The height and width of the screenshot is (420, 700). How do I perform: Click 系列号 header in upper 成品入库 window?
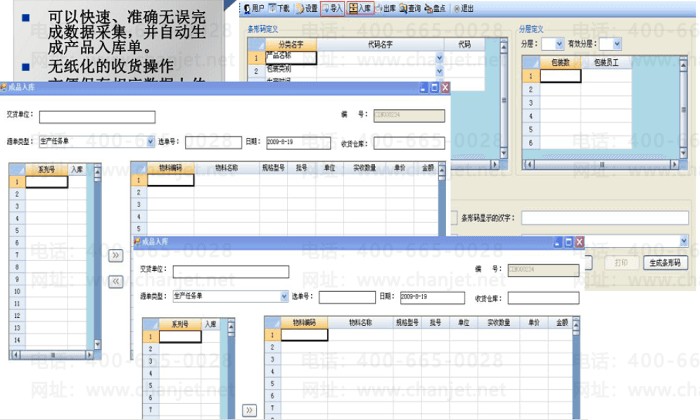coord(46,170)
